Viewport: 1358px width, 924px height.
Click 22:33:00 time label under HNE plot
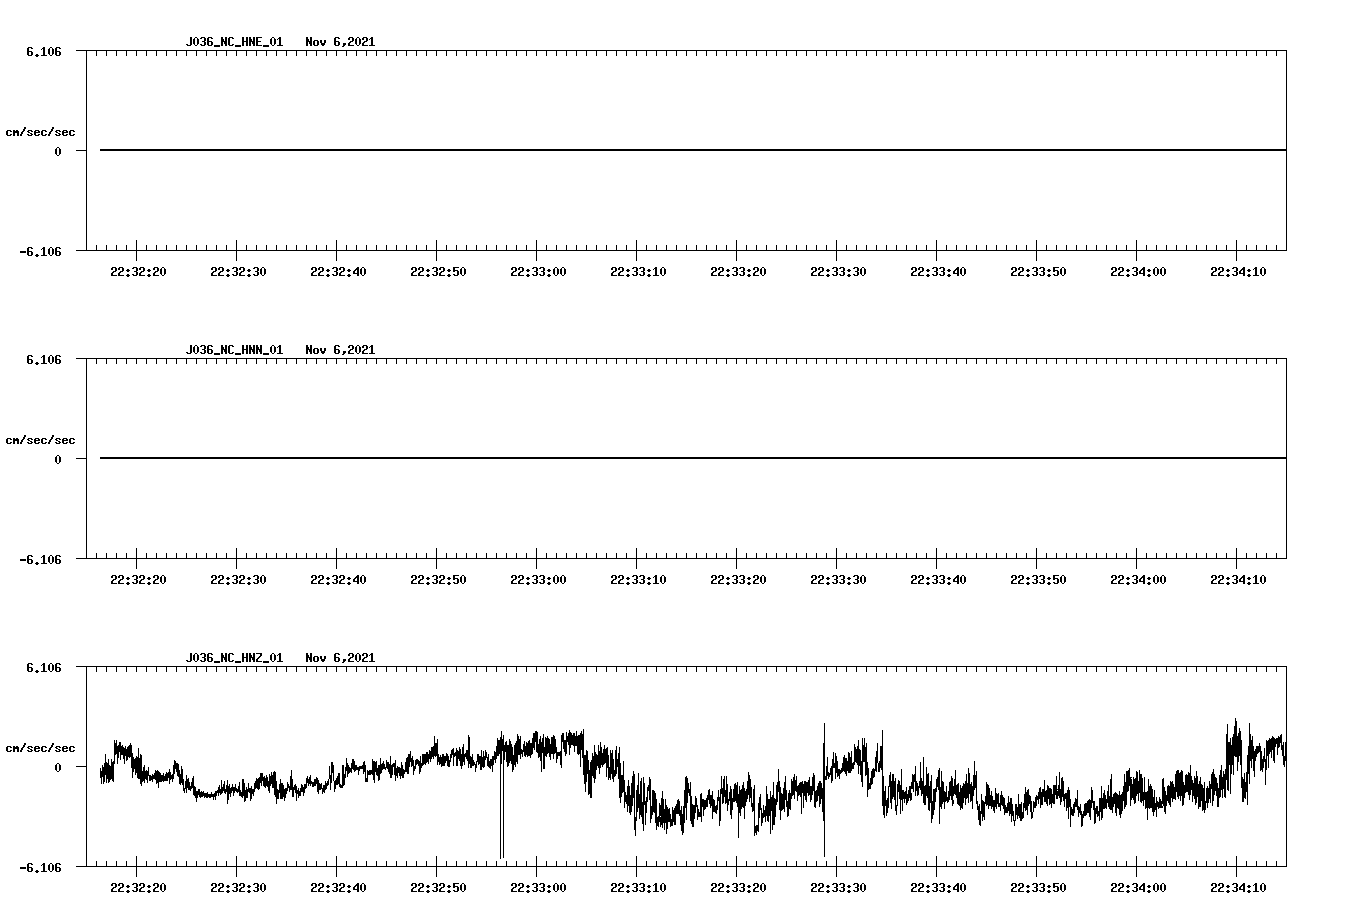538,272
